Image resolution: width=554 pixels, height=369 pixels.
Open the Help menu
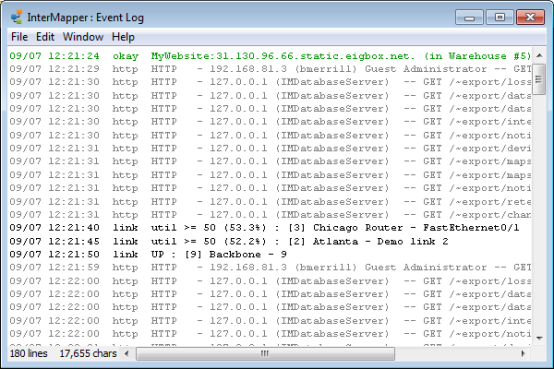click(x=123, y=37)
